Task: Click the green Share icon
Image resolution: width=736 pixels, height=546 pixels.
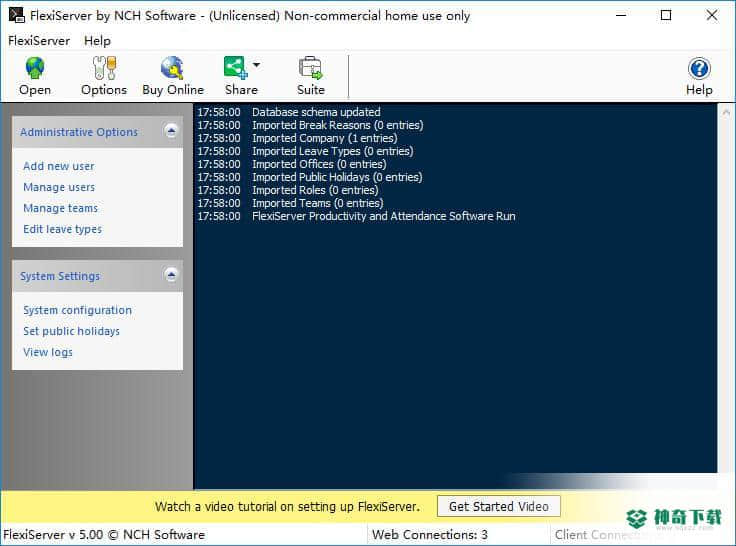Action: coord(235,68)
